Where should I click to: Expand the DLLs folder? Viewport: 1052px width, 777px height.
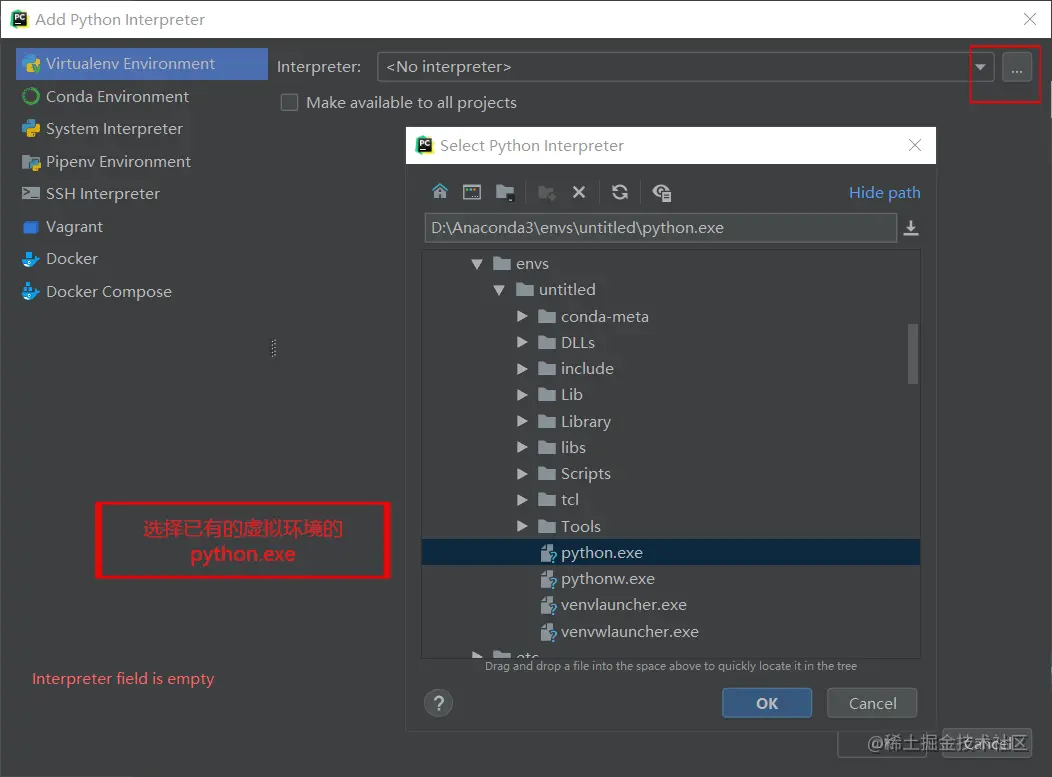[522, 342]
